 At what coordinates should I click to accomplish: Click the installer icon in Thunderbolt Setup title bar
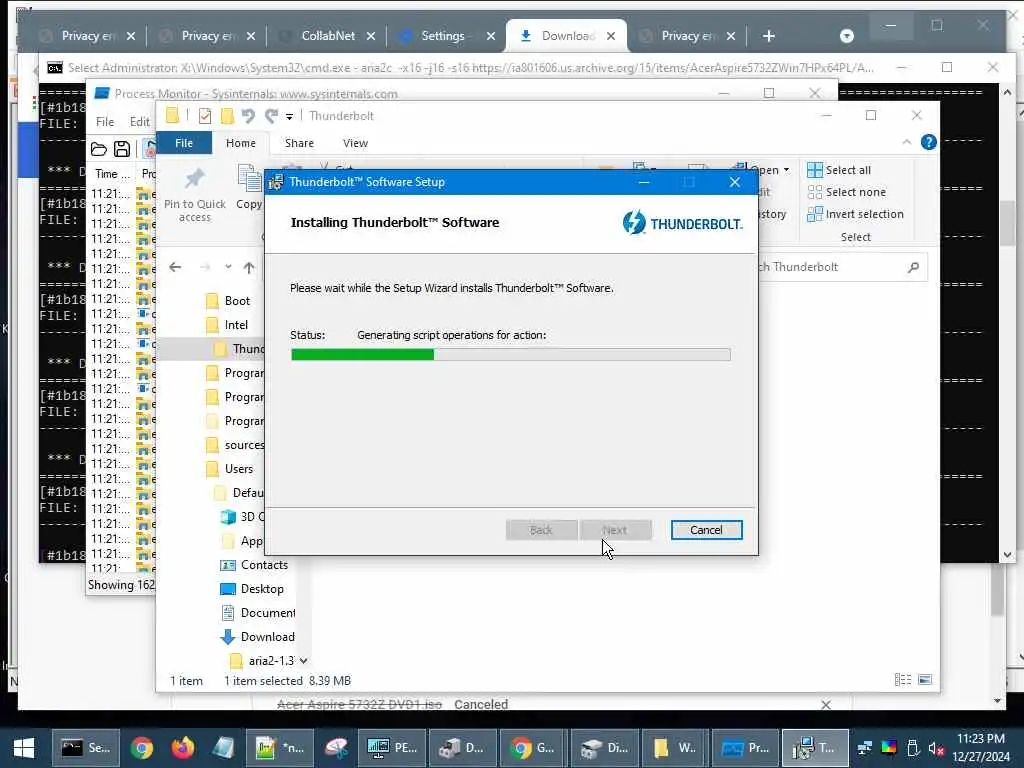(276, 182)
